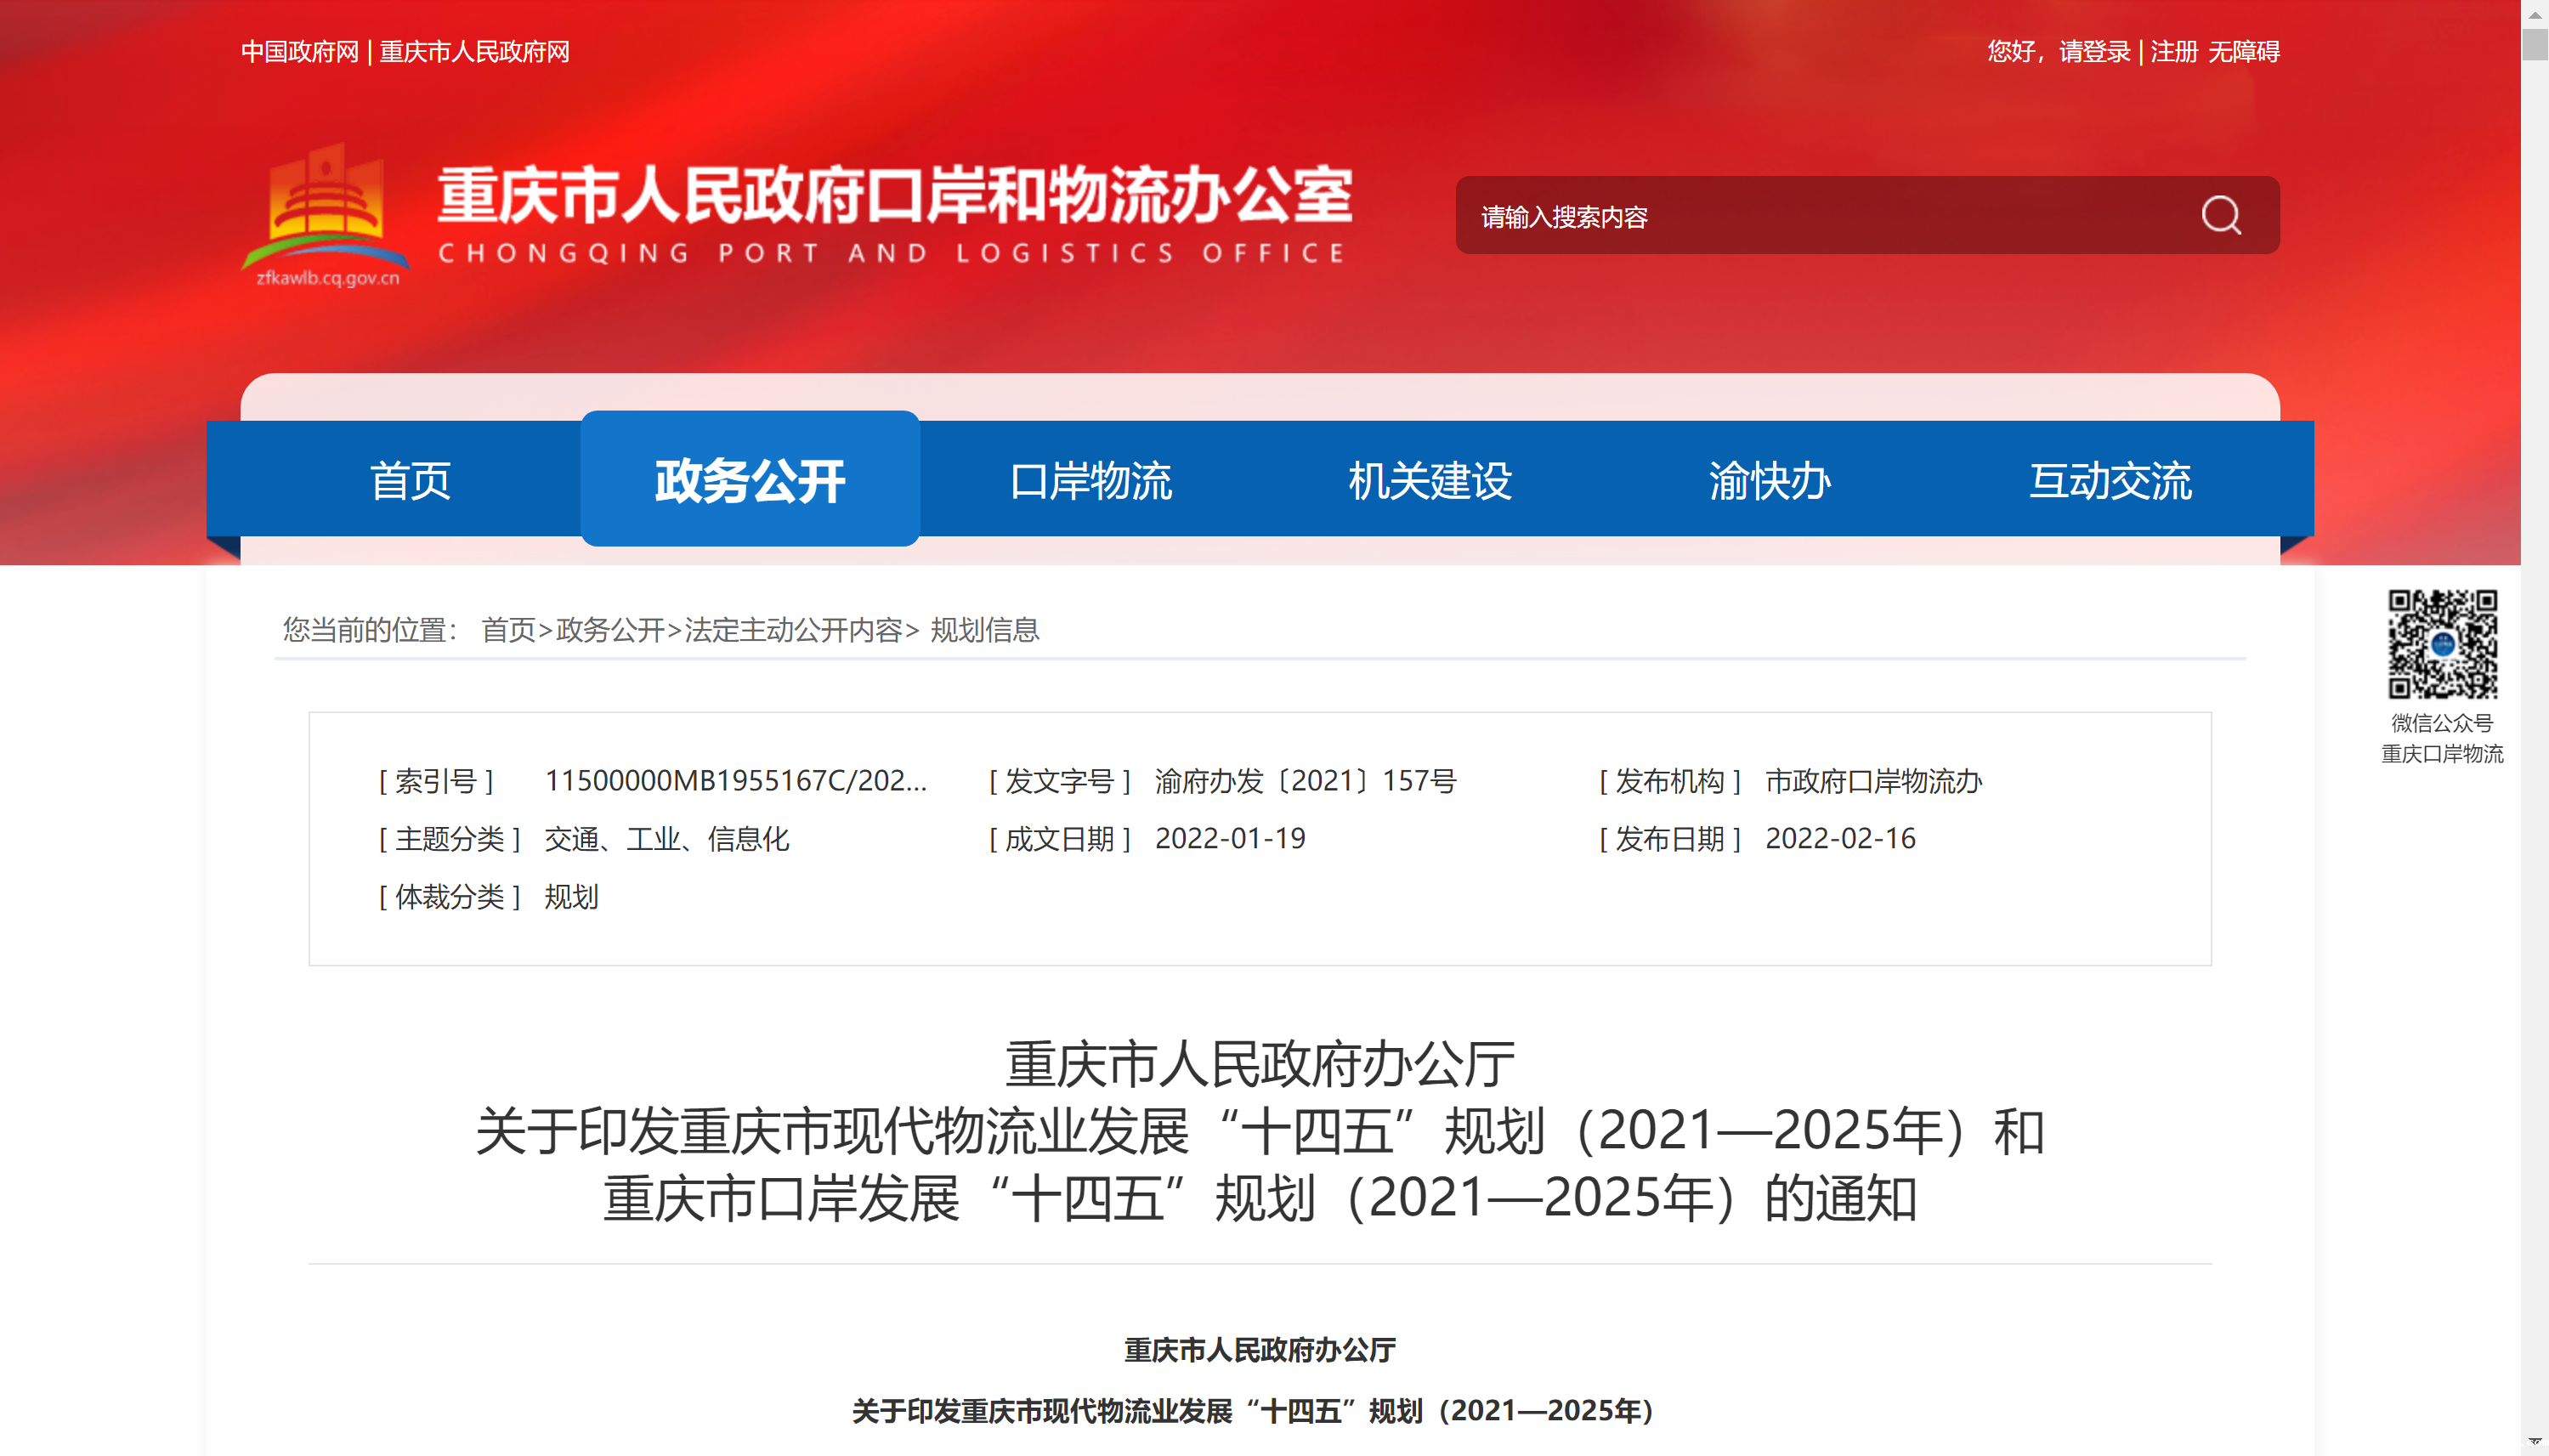Click the 法定主动公开内容 breadcrumb

[793, 630]
